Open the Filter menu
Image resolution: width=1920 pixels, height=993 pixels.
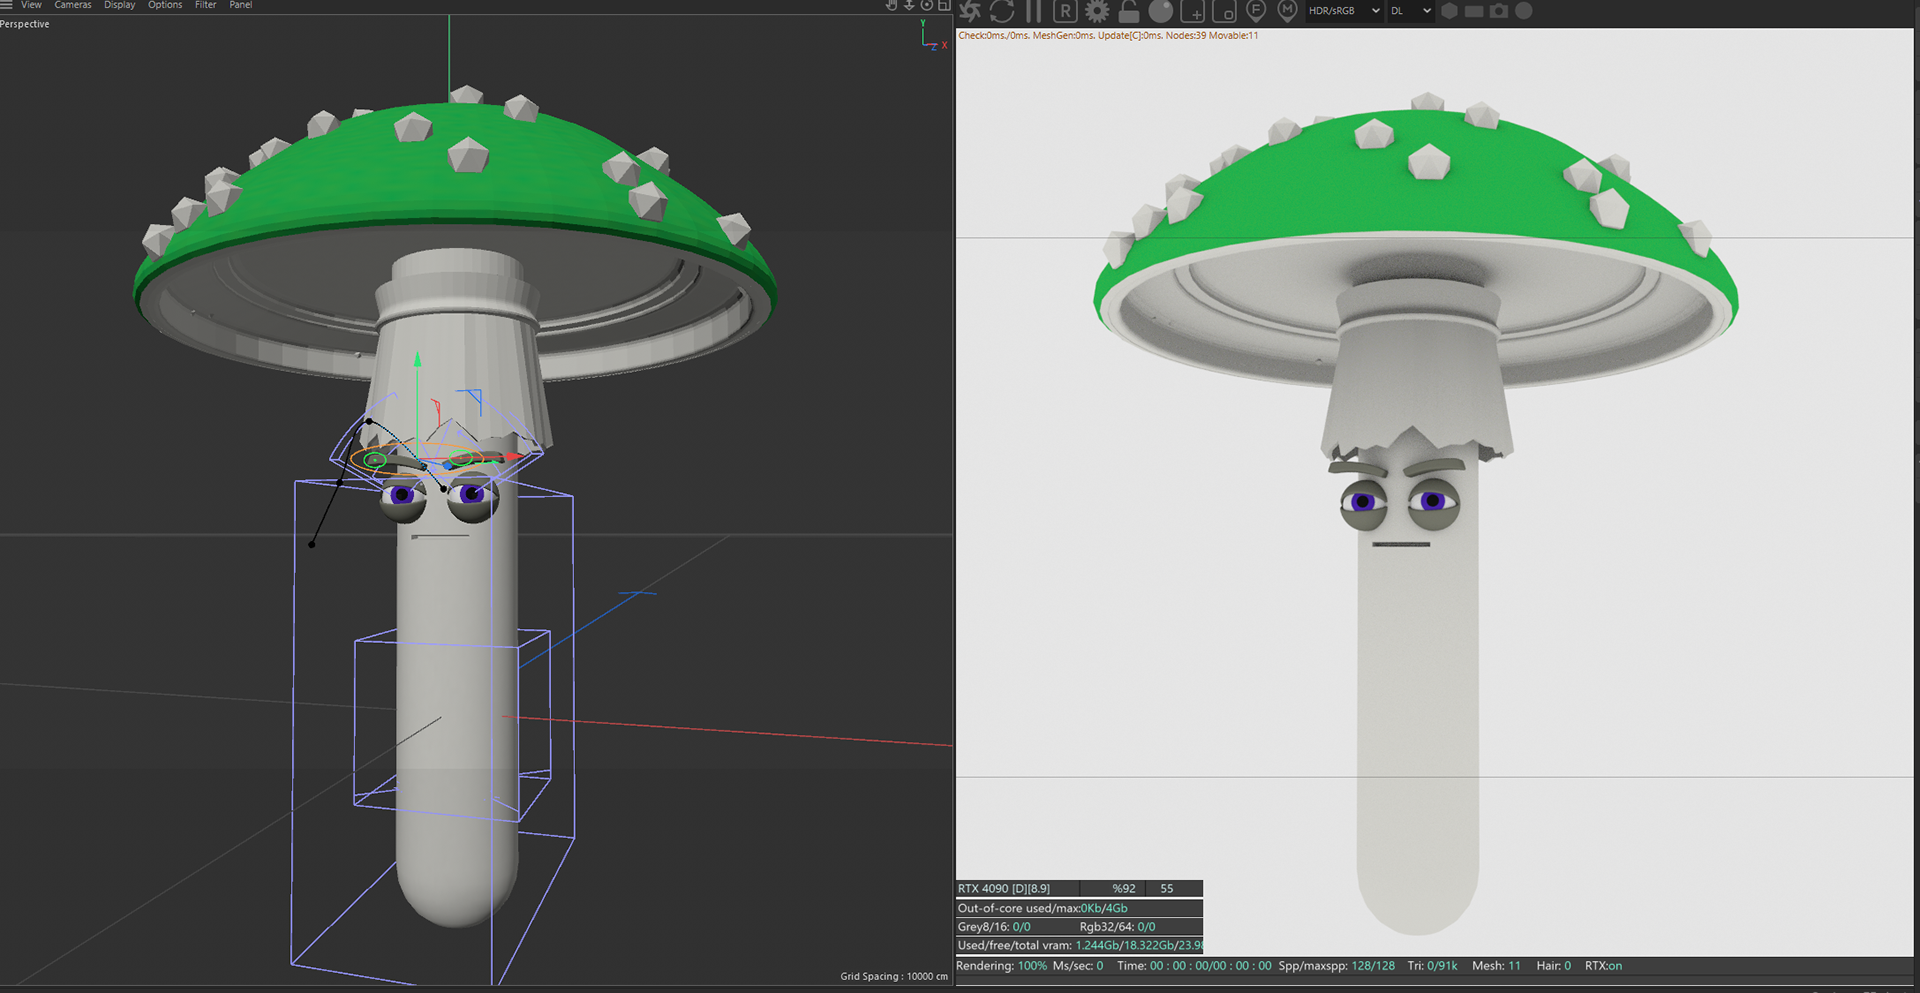click(x=206, y=5)
